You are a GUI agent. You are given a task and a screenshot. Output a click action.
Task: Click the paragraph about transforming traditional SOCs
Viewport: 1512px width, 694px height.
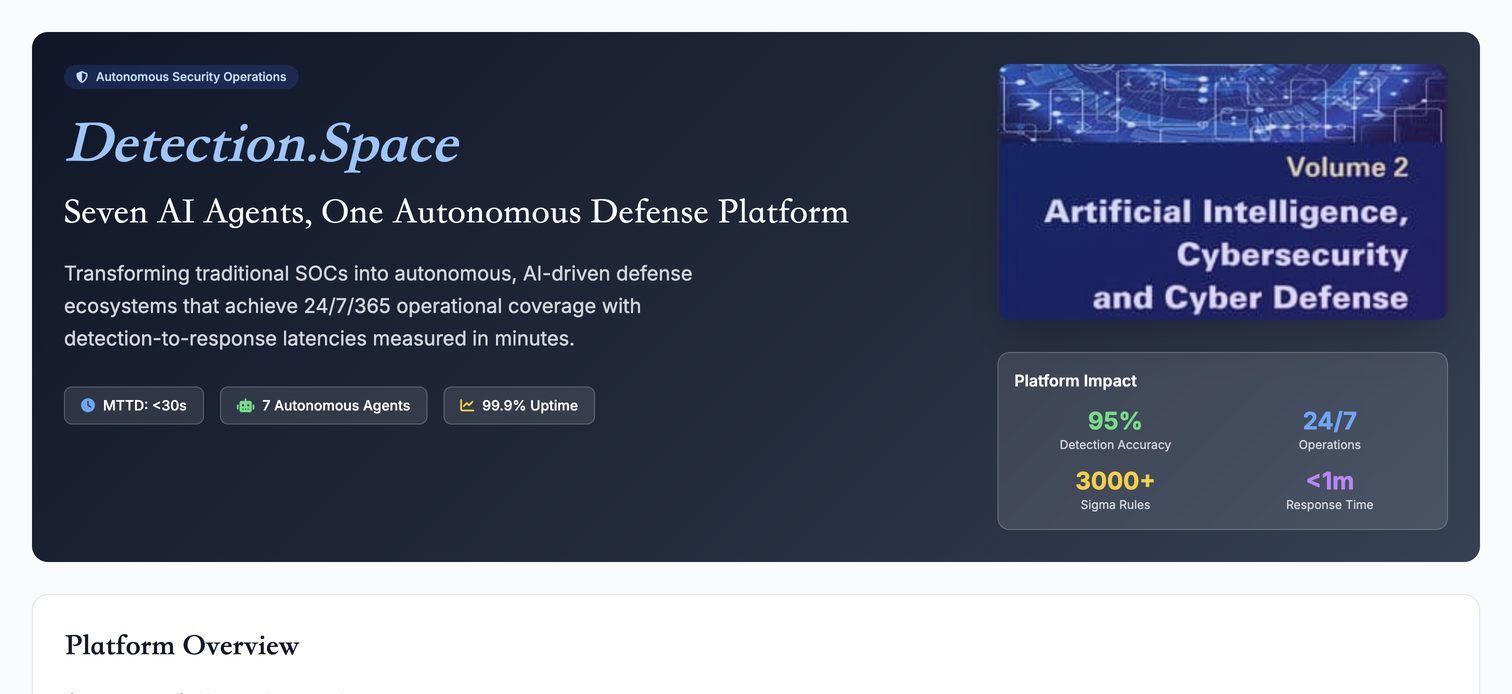pos(378,306)
